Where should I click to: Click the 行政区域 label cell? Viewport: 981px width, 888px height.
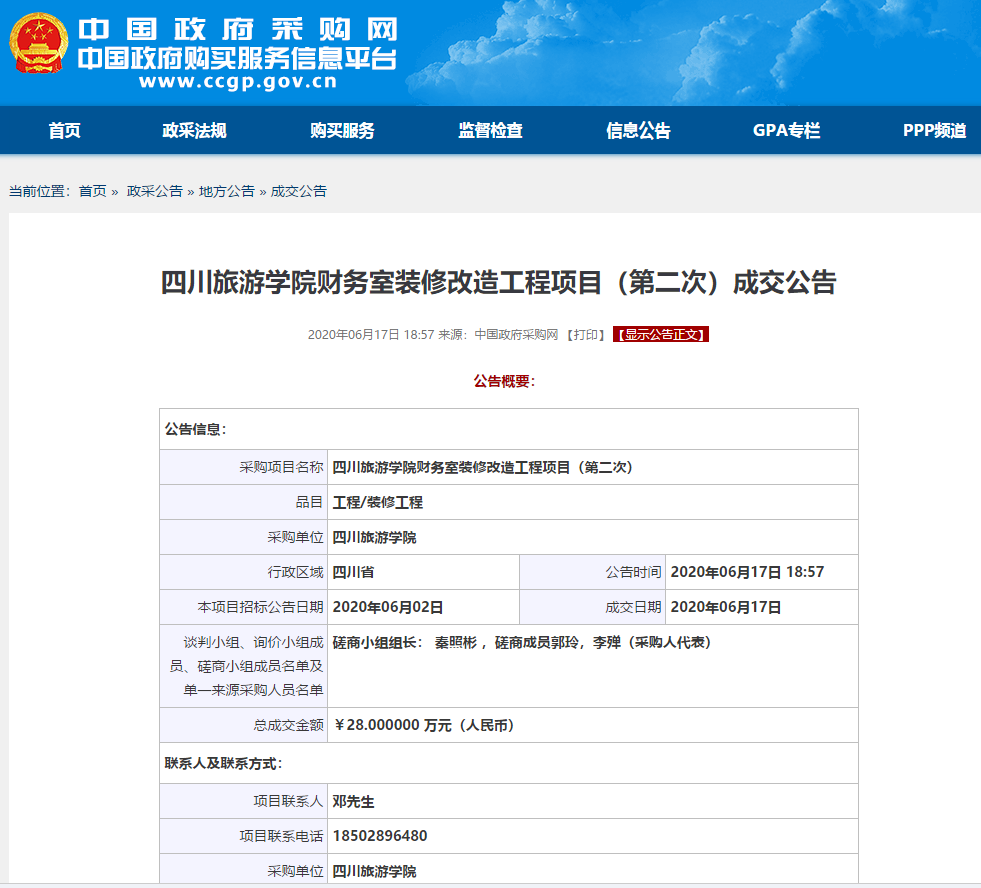[x=243, y=572]
